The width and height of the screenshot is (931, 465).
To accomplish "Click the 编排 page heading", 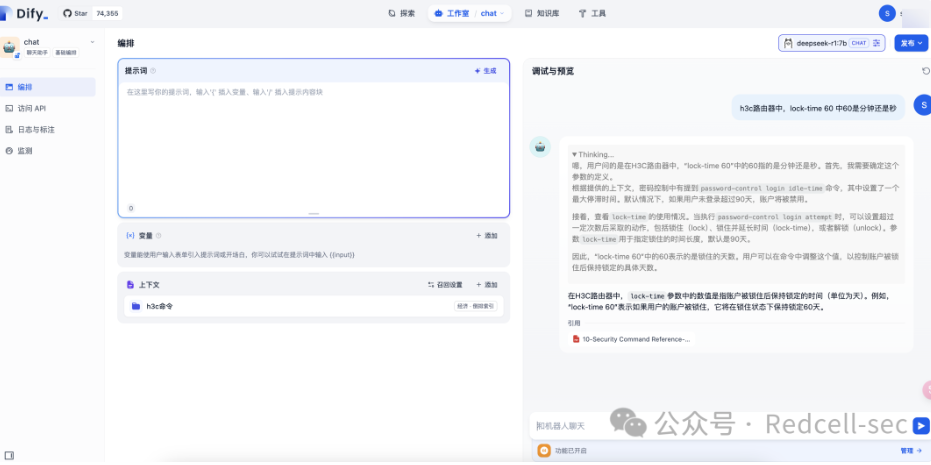I will click(126, 43).
